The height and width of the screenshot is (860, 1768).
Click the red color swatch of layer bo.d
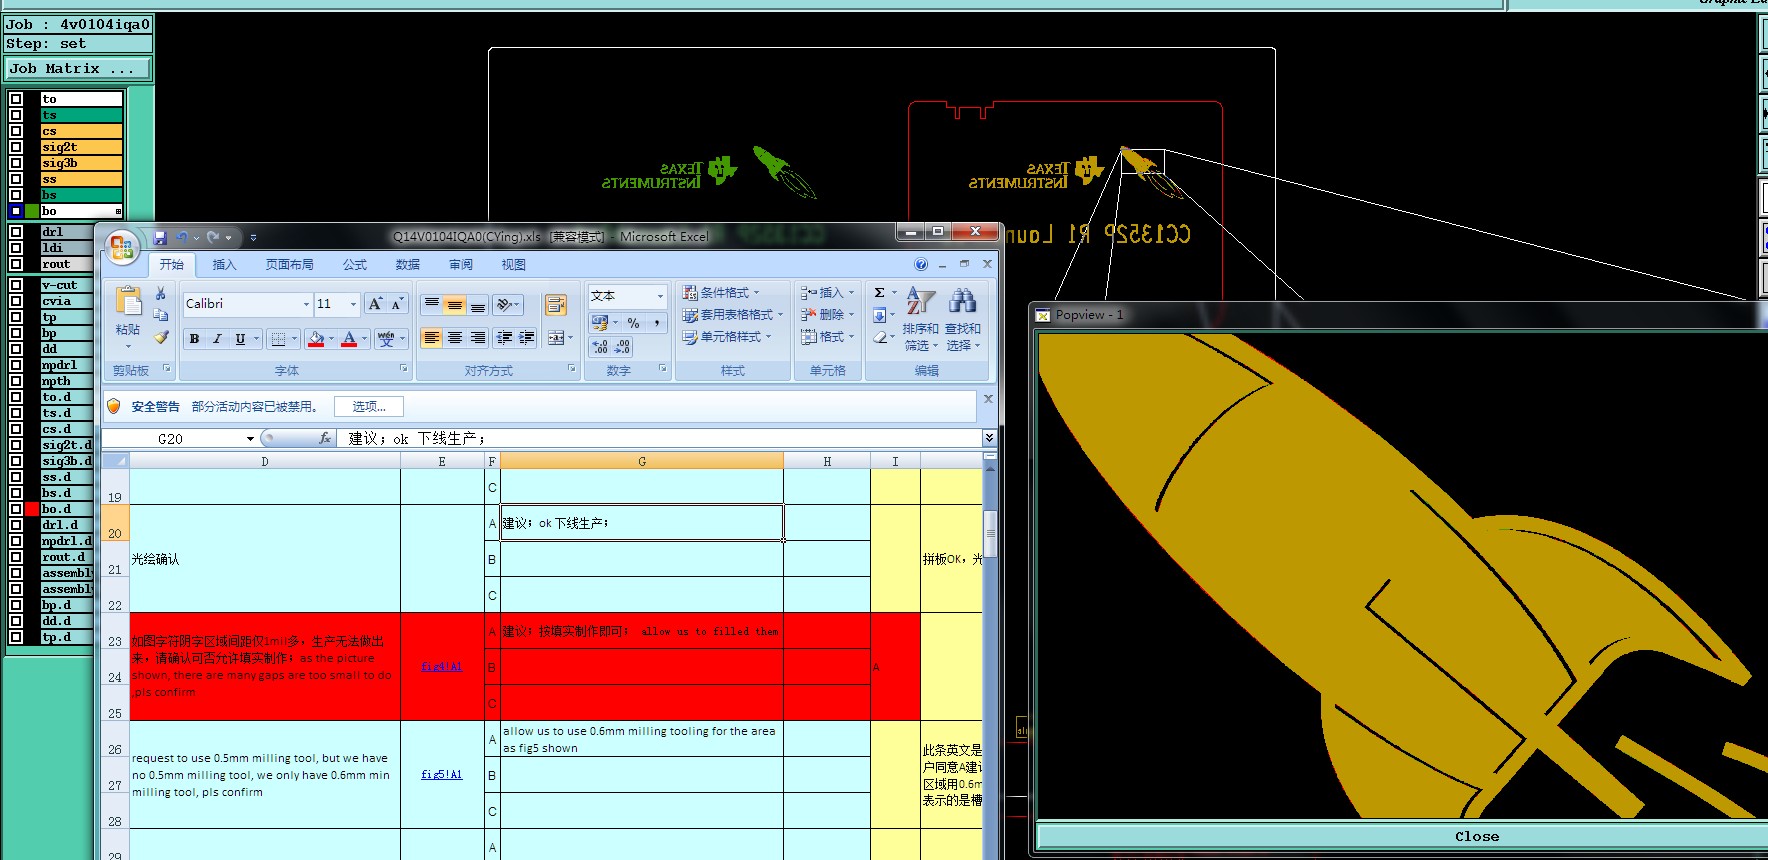point(32,509)
